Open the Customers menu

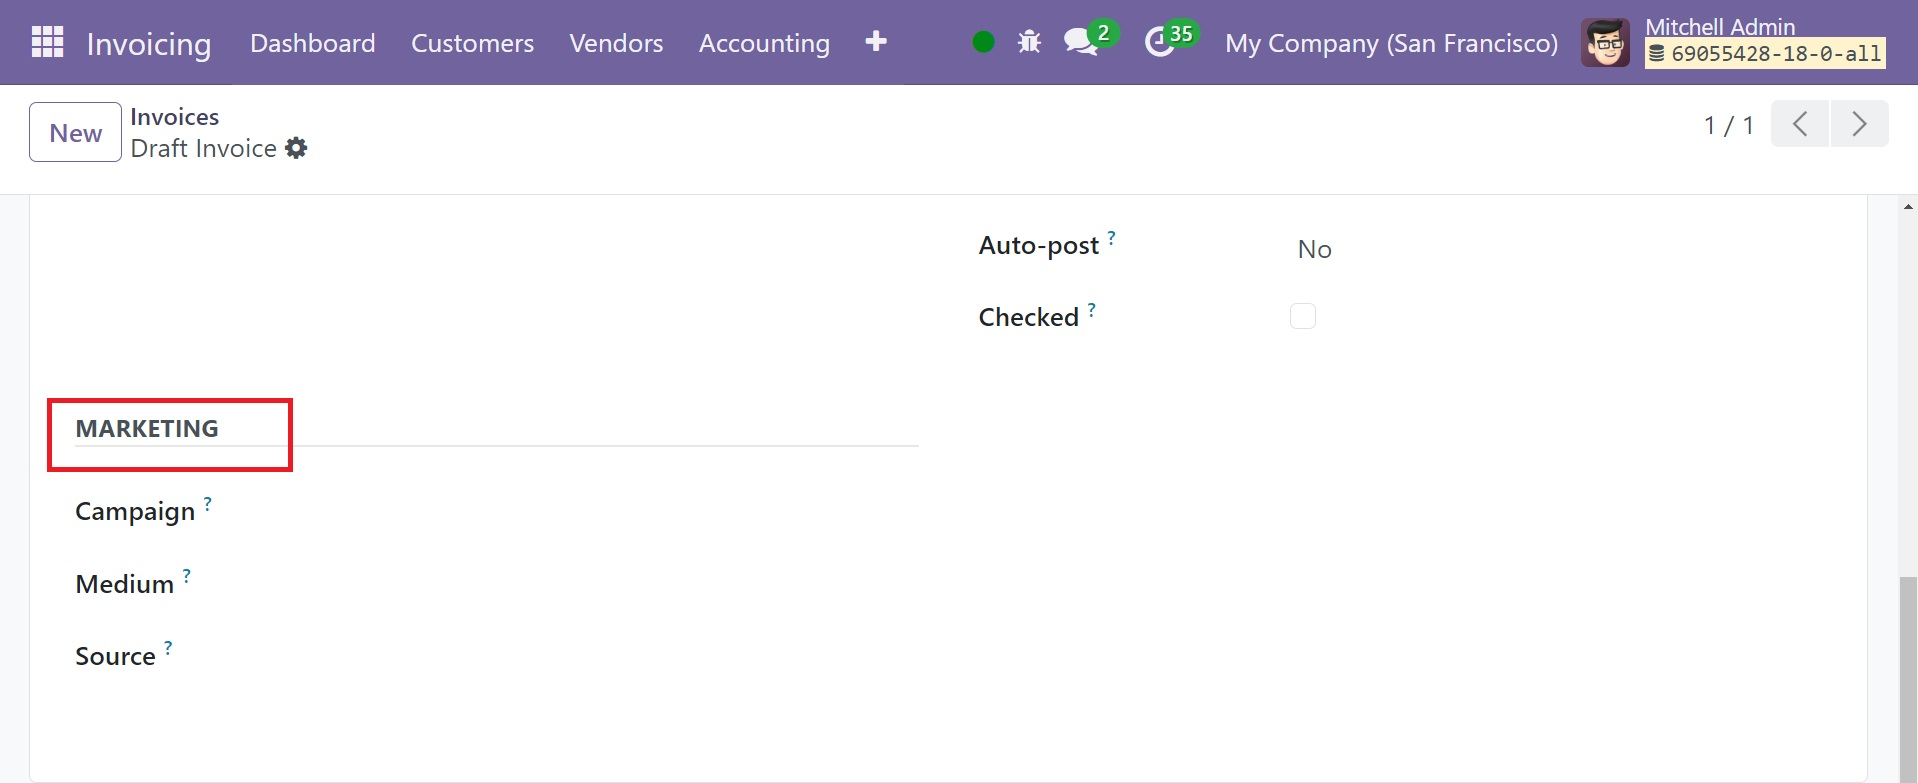(x=472, y=43)
